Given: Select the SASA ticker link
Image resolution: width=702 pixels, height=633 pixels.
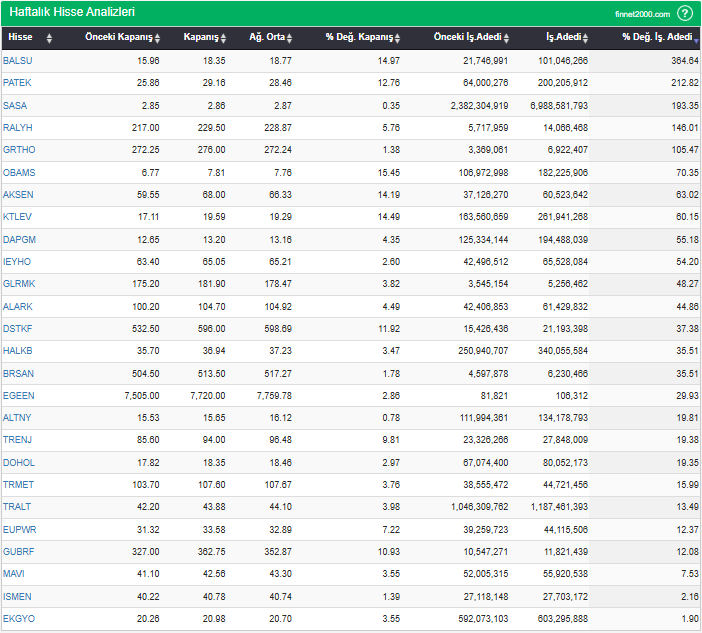Looking at the screenshot, I should point(15,105).
